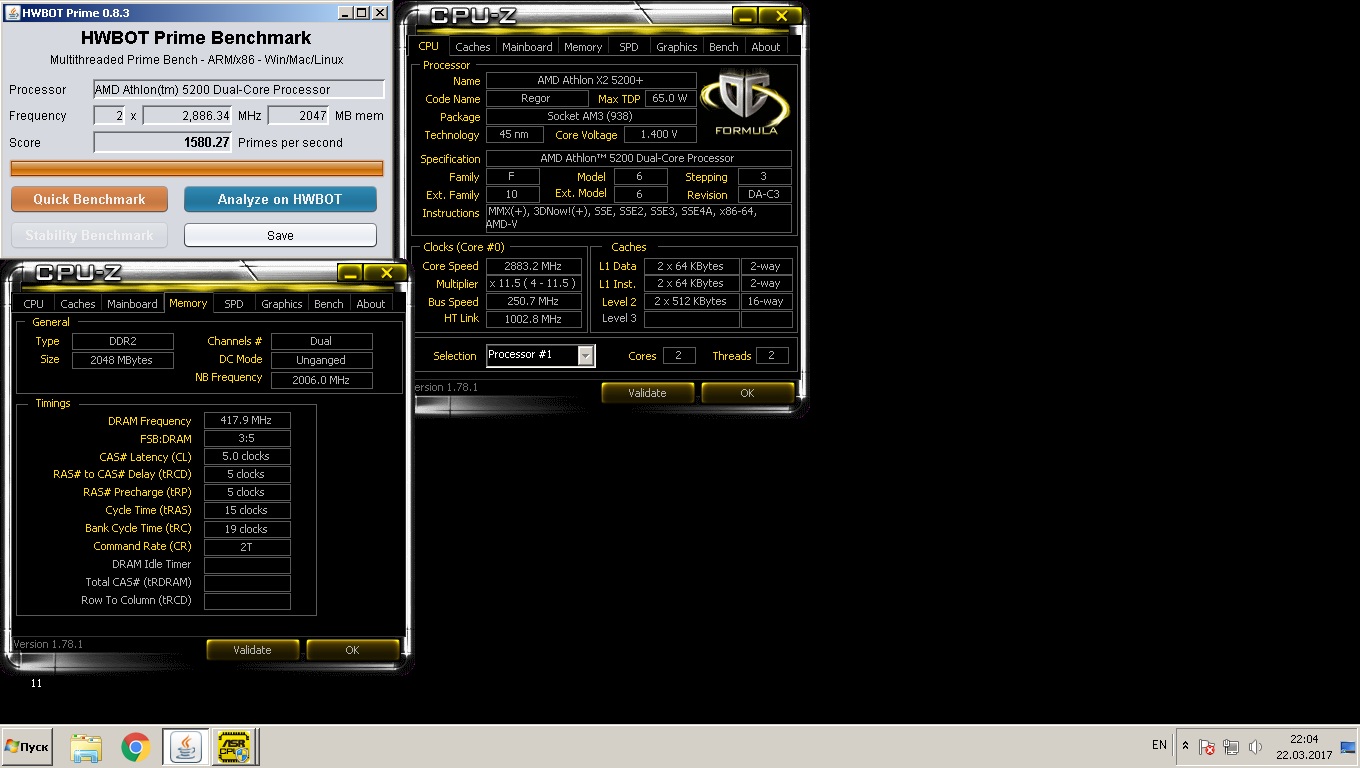Screen dimensions: 1360x768
Task: Launch Google Chrome from the taskbar
Action: coord(136,746)
